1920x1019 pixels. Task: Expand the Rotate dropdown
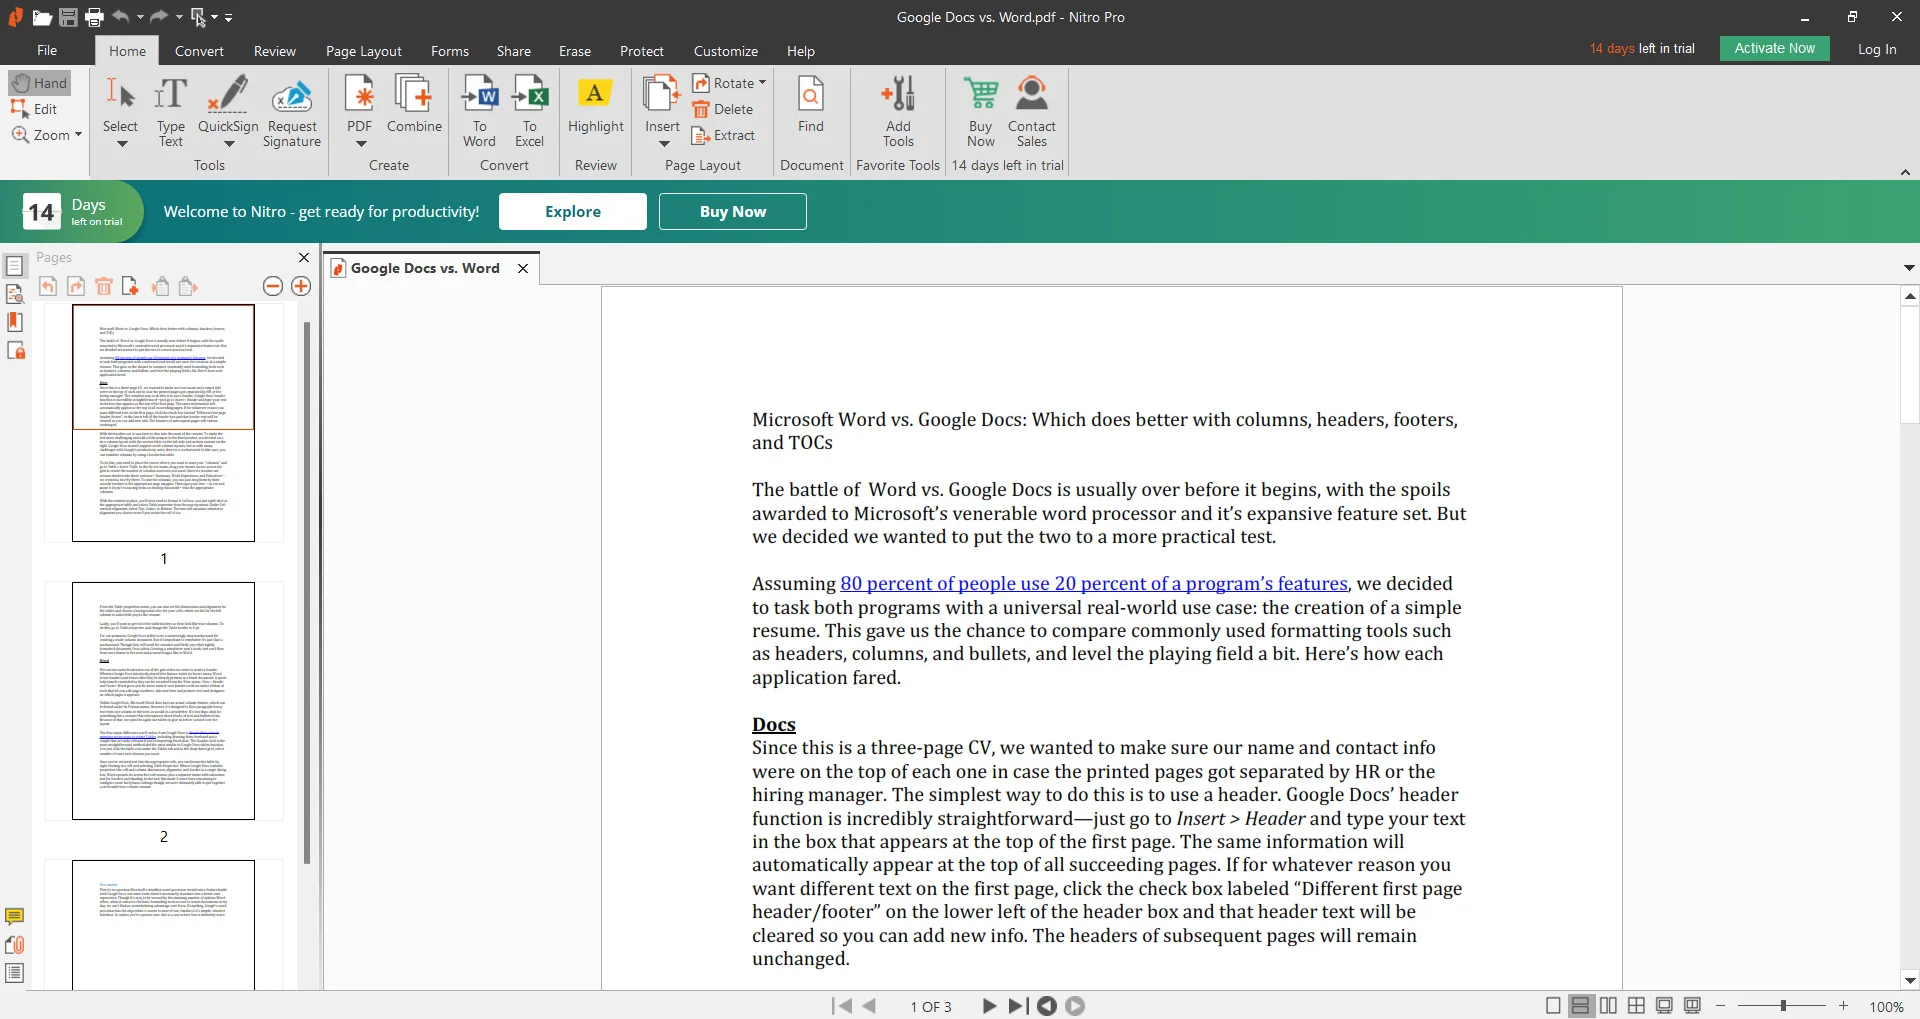tap(762, 83)
